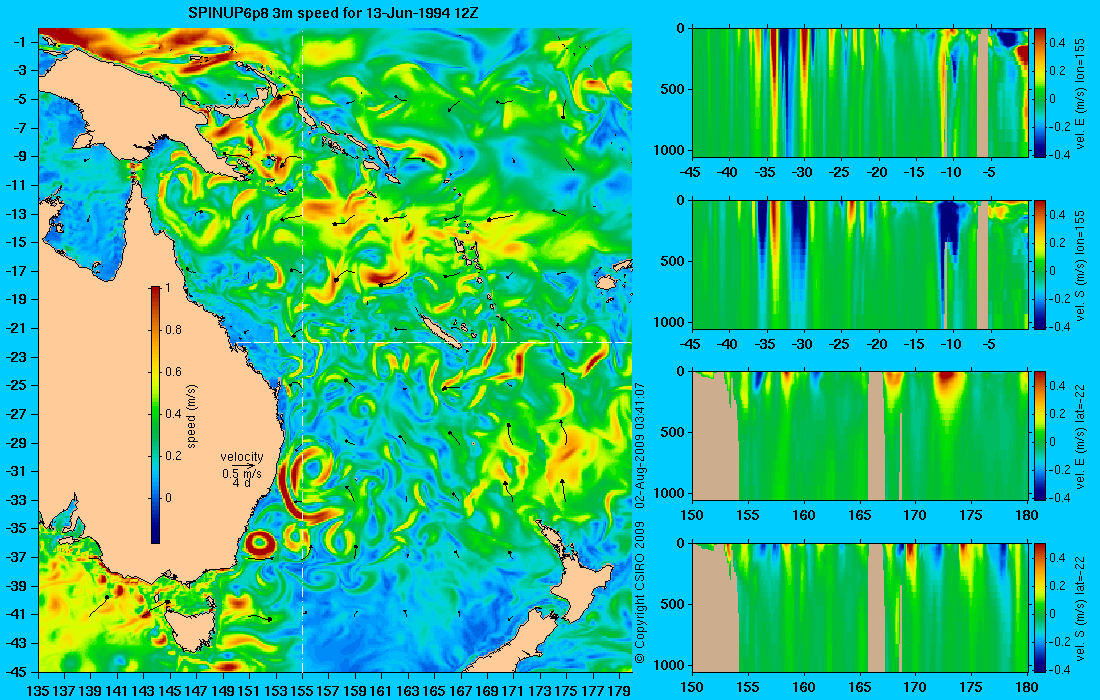Click the "0.5 m/s" velocity scale text

[x=242, y=474]
